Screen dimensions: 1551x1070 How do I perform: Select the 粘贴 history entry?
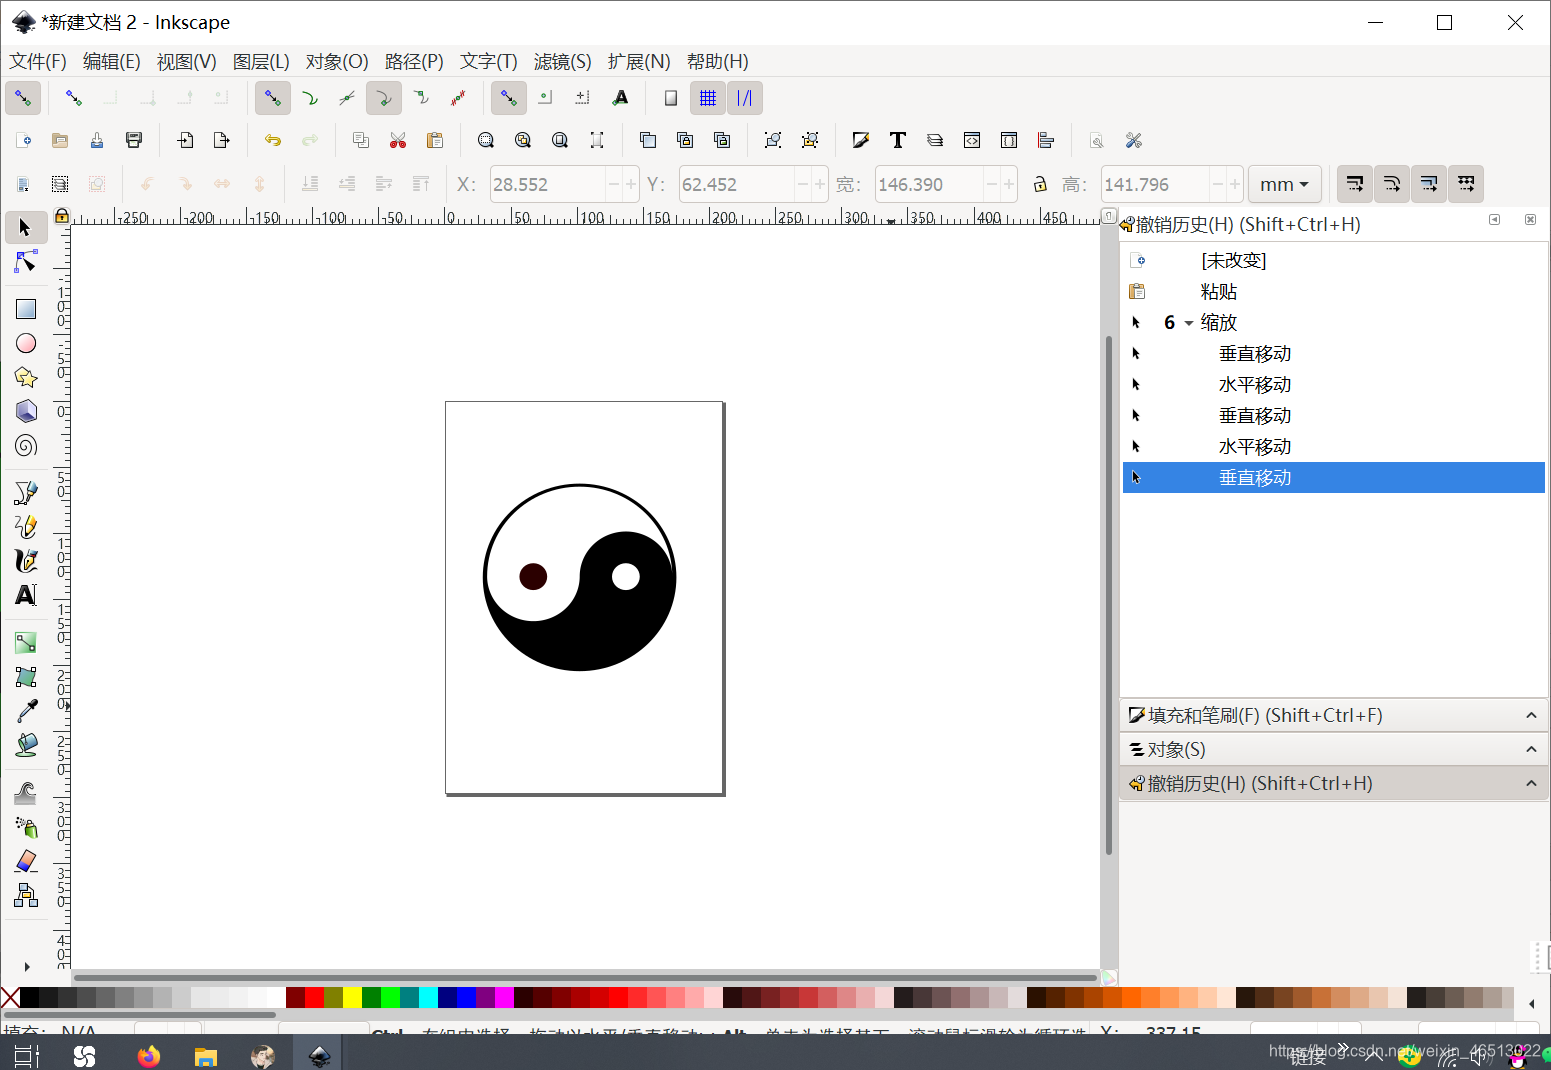[x=1333, y=292]
